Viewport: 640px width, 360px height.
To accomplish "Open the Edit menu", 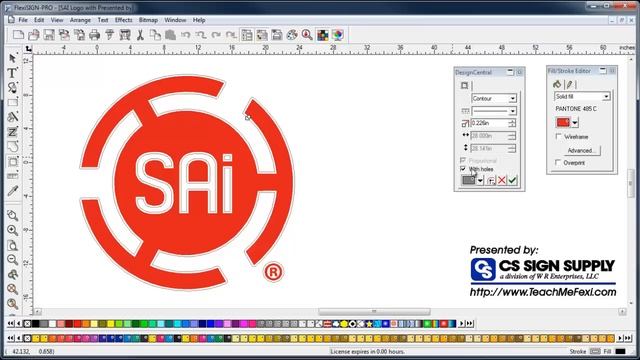I will (x=39, y=20).
